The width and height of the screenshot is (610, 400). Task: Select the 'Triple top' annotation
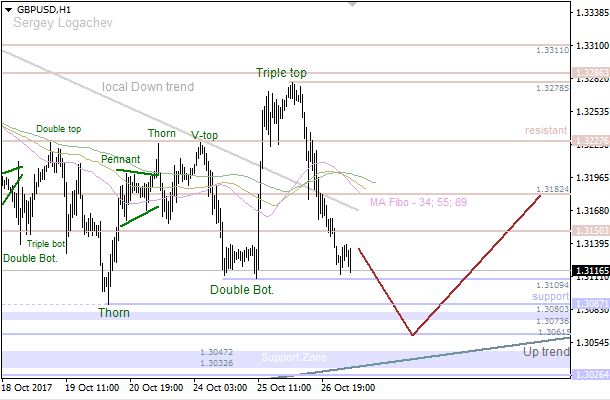pyautogui.click(x=281, y=73)
